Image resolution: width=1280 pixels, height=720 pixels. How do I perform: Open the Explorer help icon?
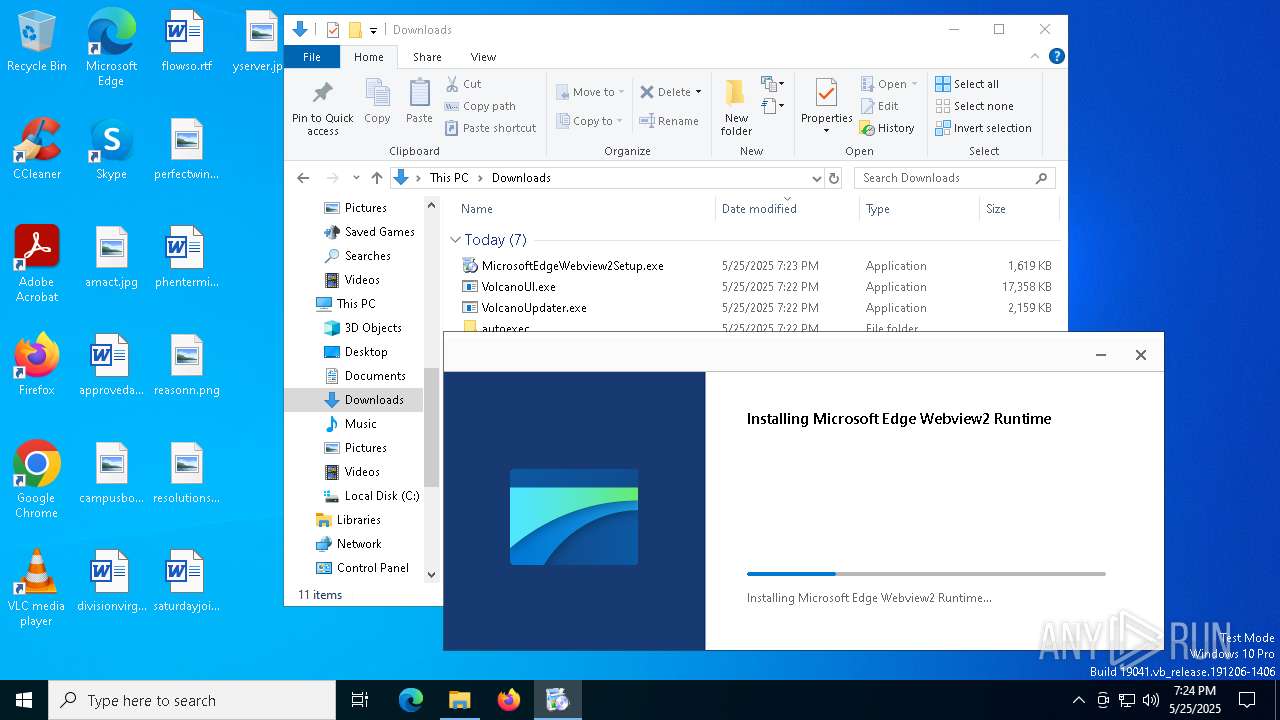(1056, 57)
